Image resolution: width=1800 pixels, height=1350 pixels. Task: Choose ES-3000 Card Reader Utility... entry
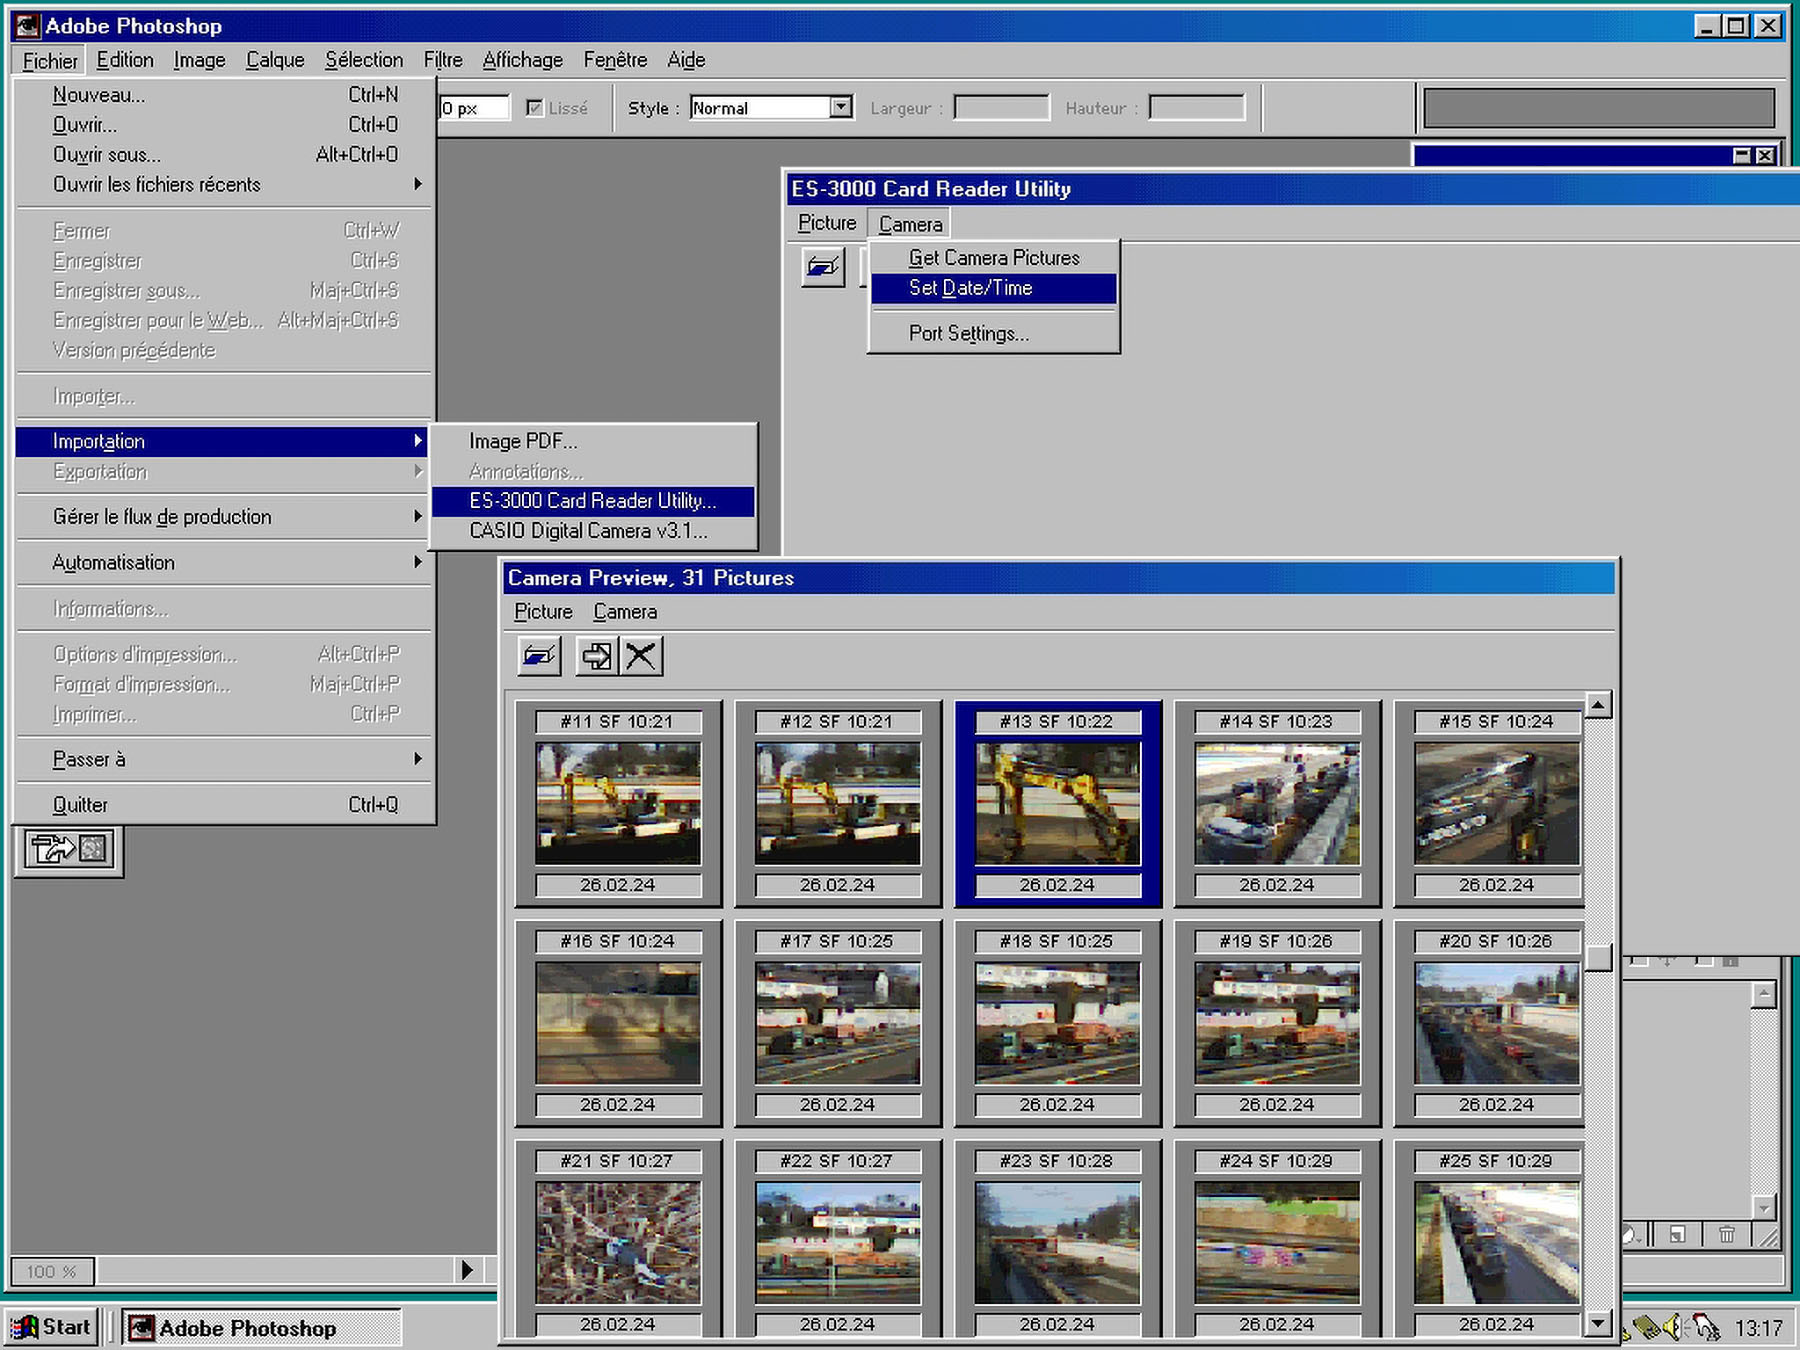tap(593, 501)
